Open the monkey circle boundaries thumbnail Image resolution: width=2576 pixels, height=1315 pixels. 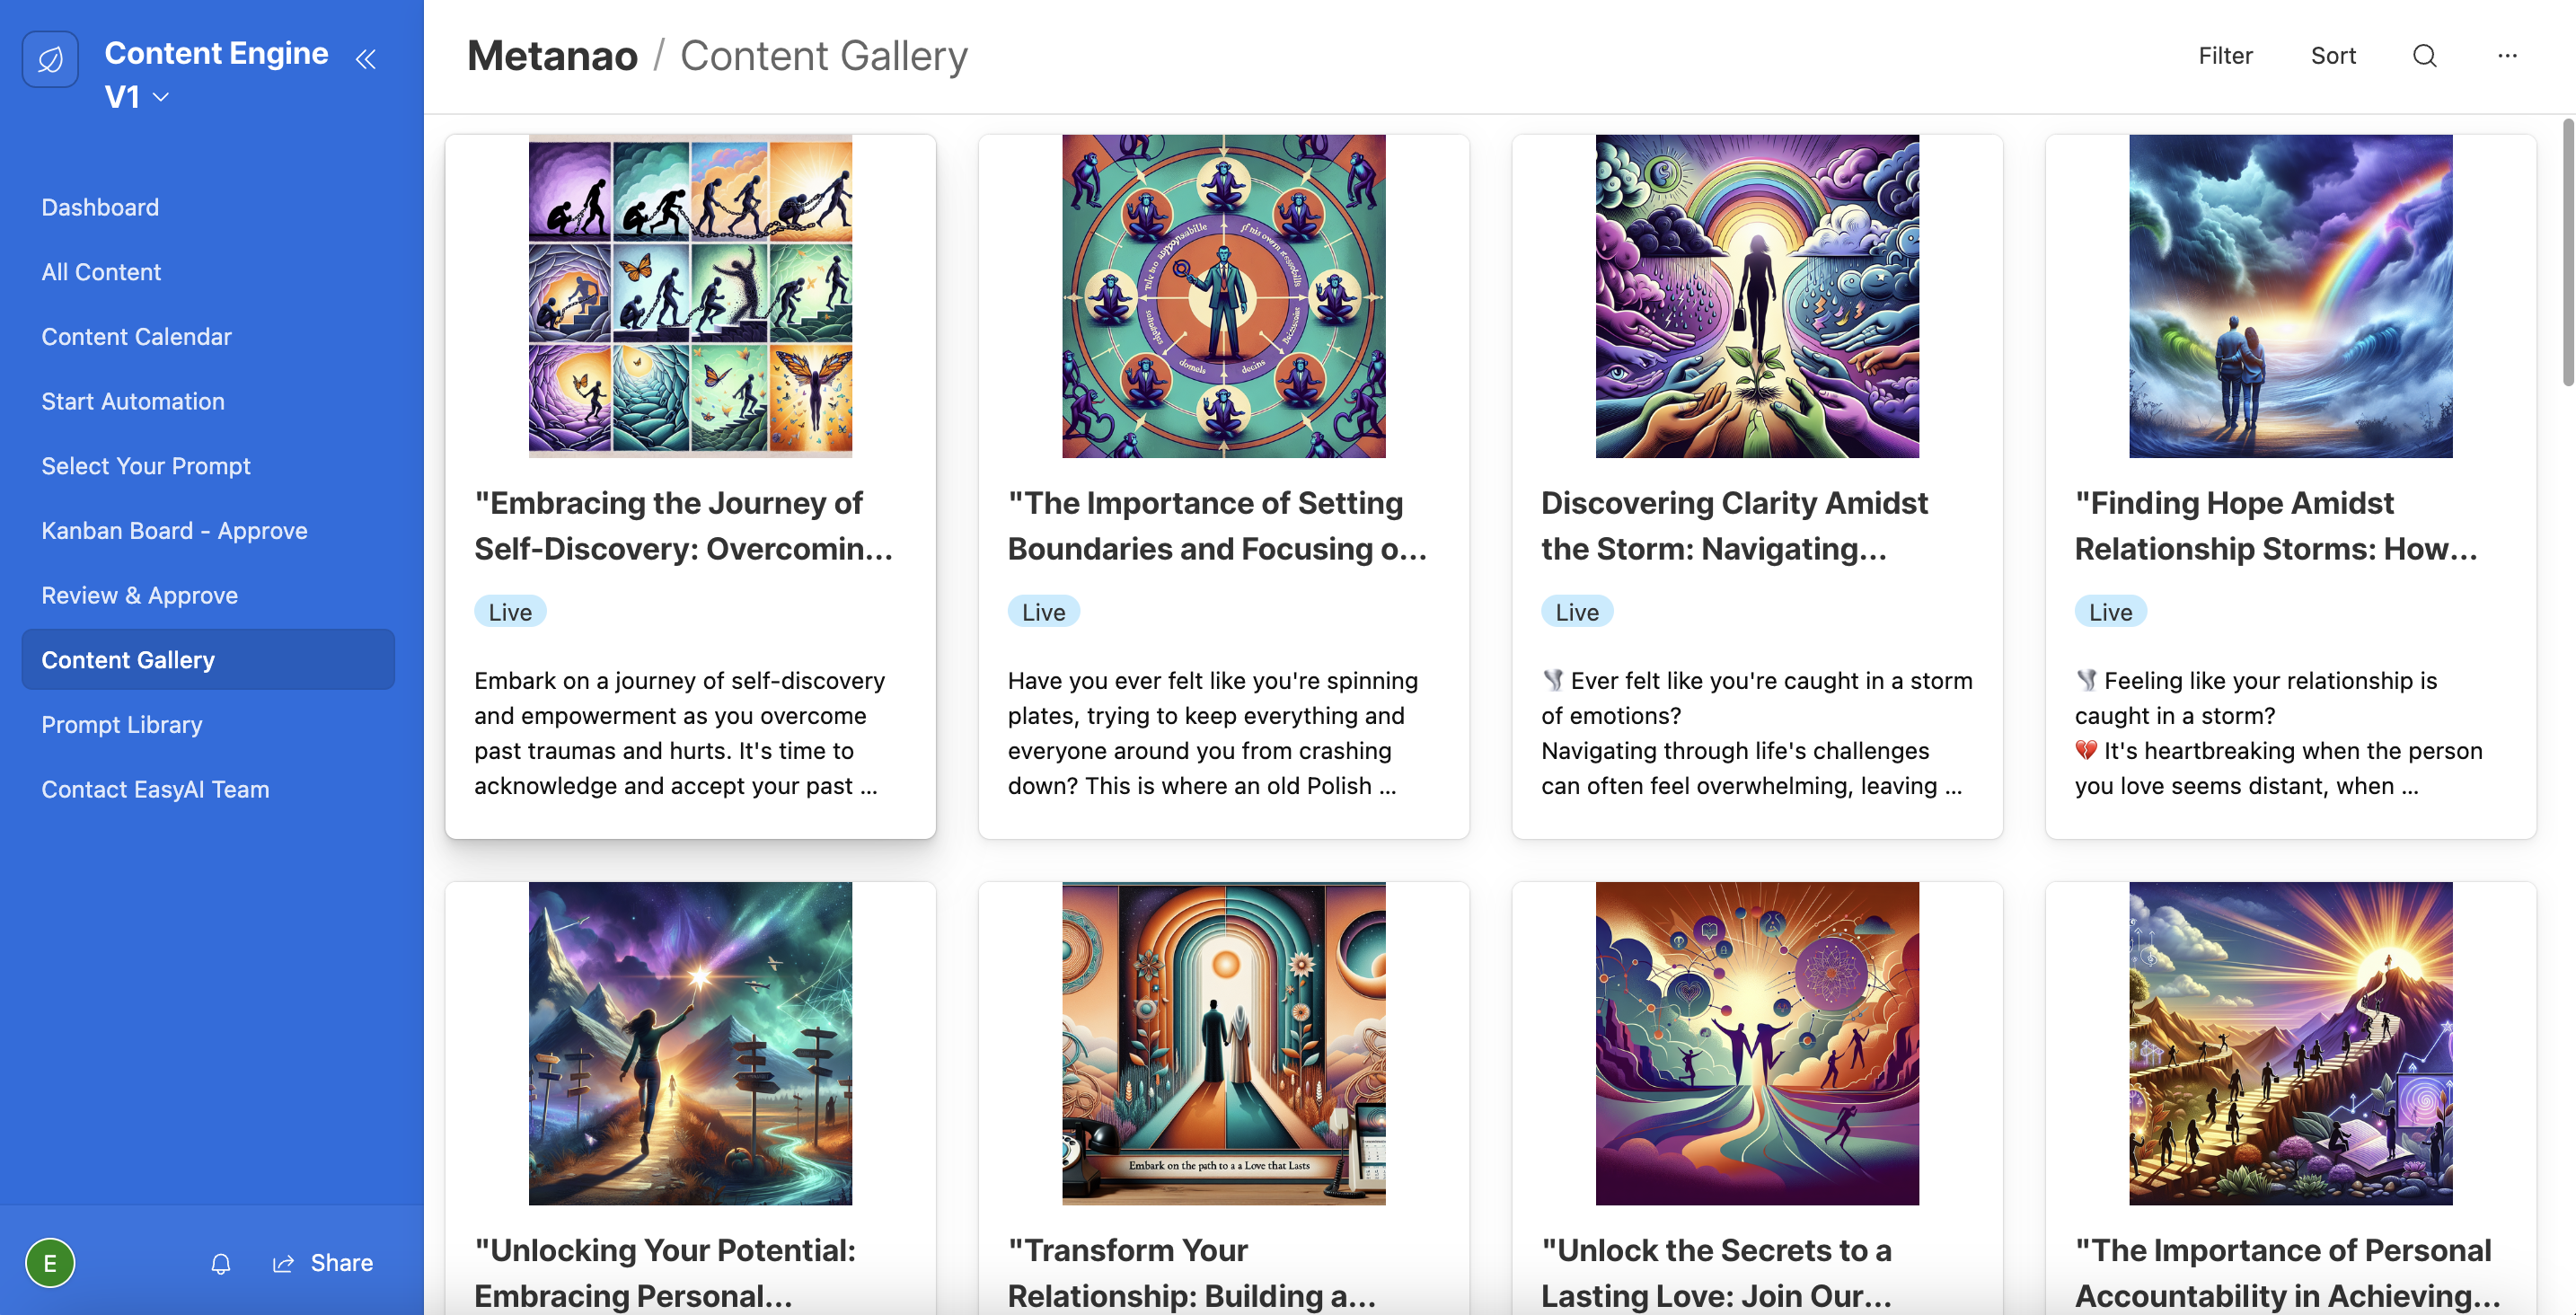(1223, 297)
